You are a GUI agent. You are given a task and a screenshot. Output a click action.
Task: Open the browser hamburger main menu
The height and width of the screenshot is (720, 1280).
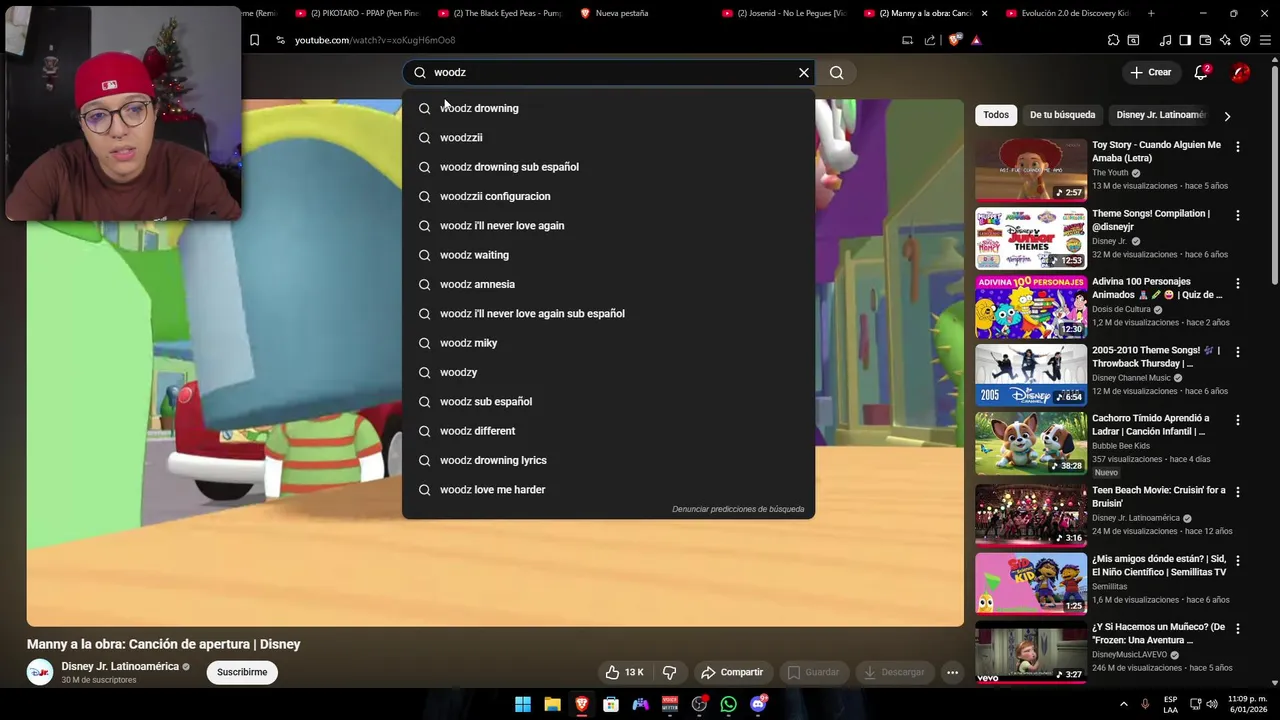click(1265, 40)
